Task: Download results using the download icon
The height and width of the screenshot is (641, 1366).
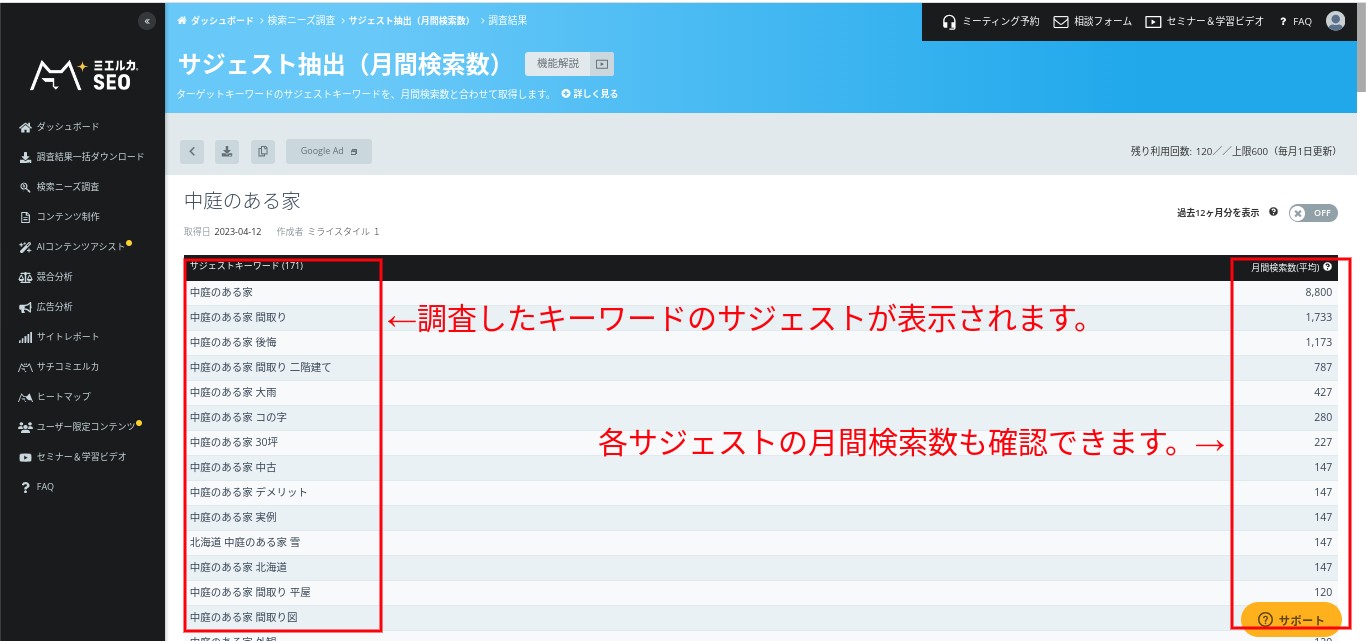Action: pyautogui.click(x=227, y=151)
